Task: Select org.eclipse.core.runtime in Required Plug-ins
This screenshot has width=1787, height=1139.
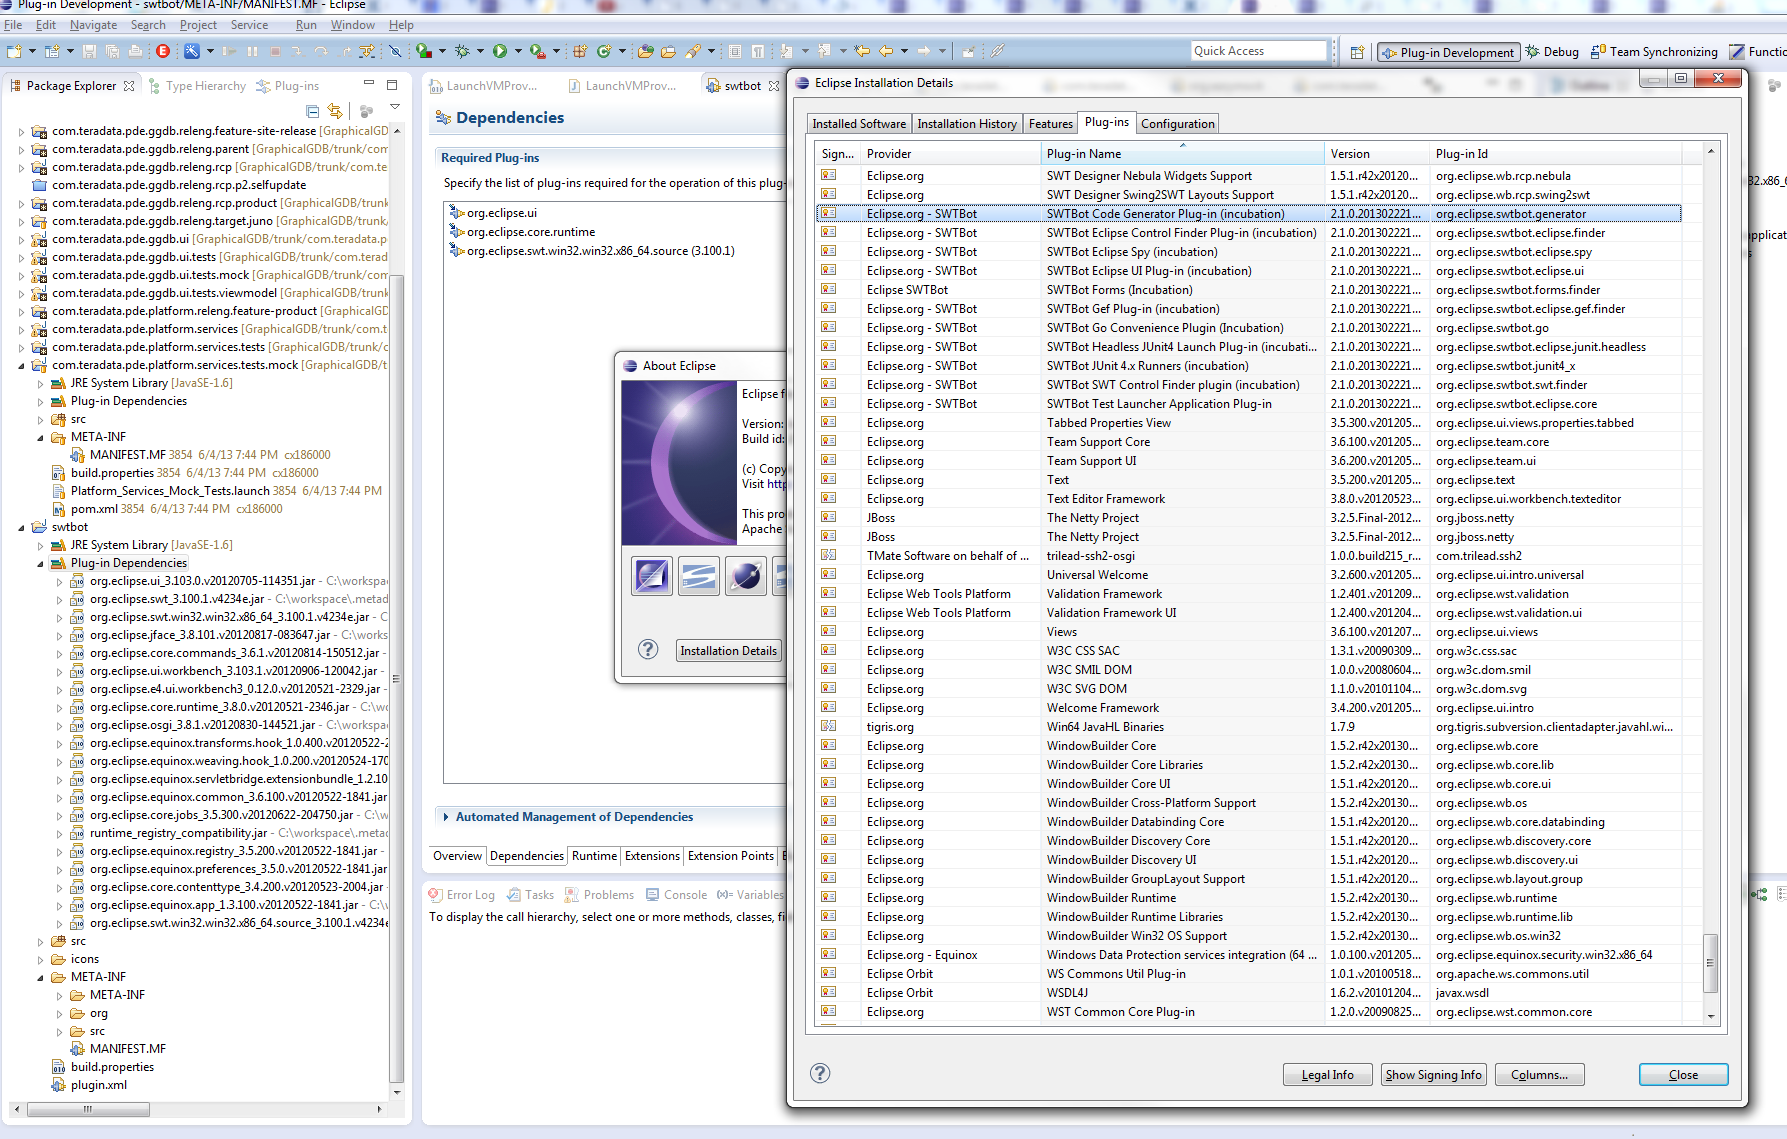Action: (x=530, y=232)
